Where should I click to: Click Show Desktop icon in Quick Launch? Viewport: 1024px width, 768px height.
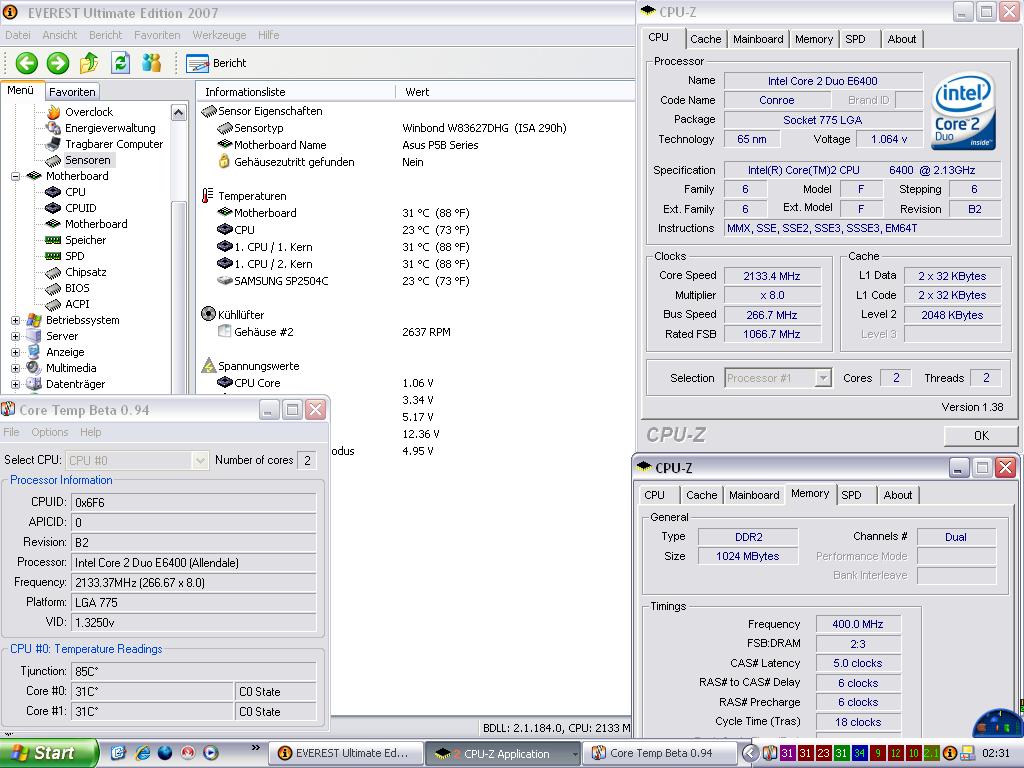[x=119, y=754]
